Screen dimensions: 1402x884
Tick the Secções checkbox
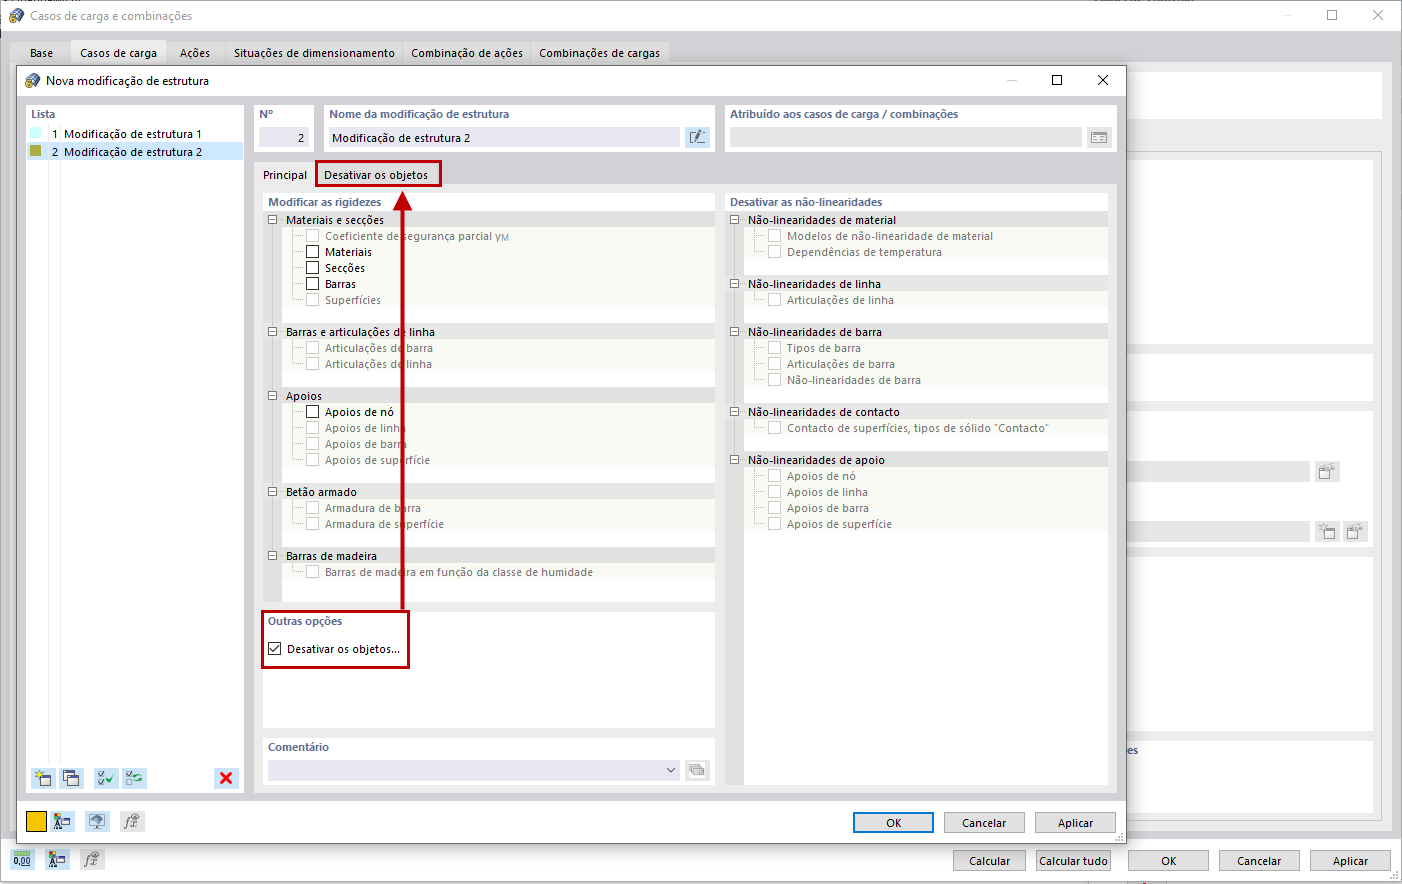click(x=313, y=268)
